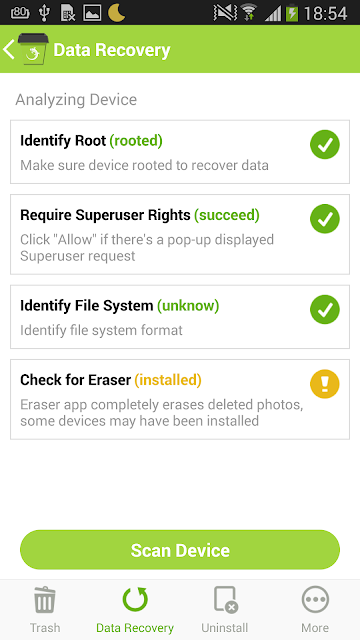Tap the trash can app logo
The height and width of the screenshot is (640, 360).
click(x=33, y=49)
